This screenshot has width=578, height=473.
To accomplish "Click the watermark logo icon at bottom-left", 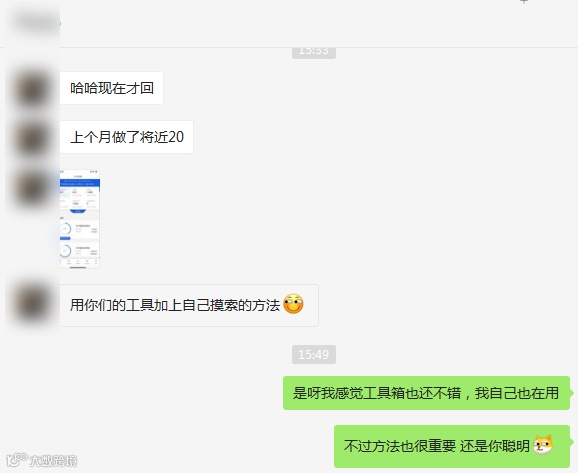I will point(16,460).
